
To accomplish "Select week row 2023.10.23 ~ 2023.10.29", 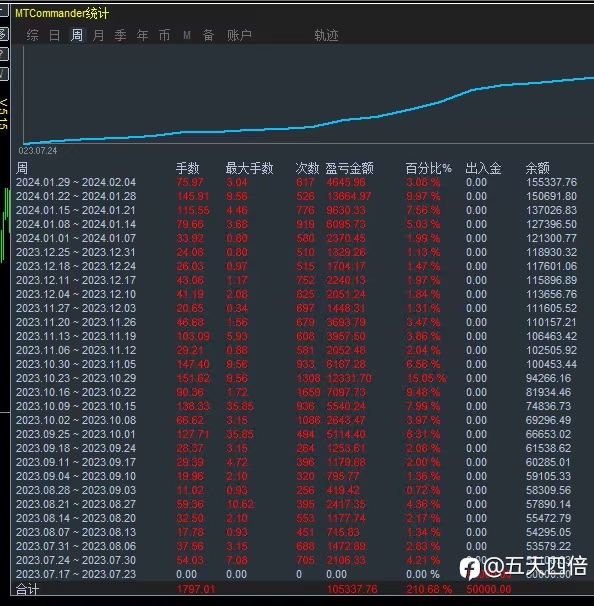I will [x=296, y=378].
